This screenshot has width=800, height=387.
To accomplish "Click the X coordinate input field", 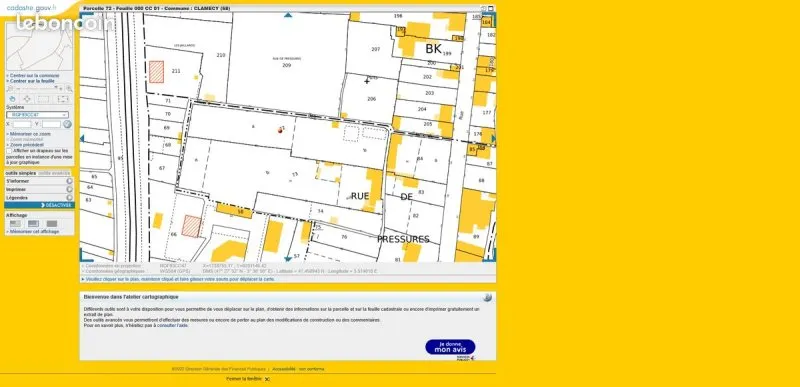I will (x=22, y=124).
